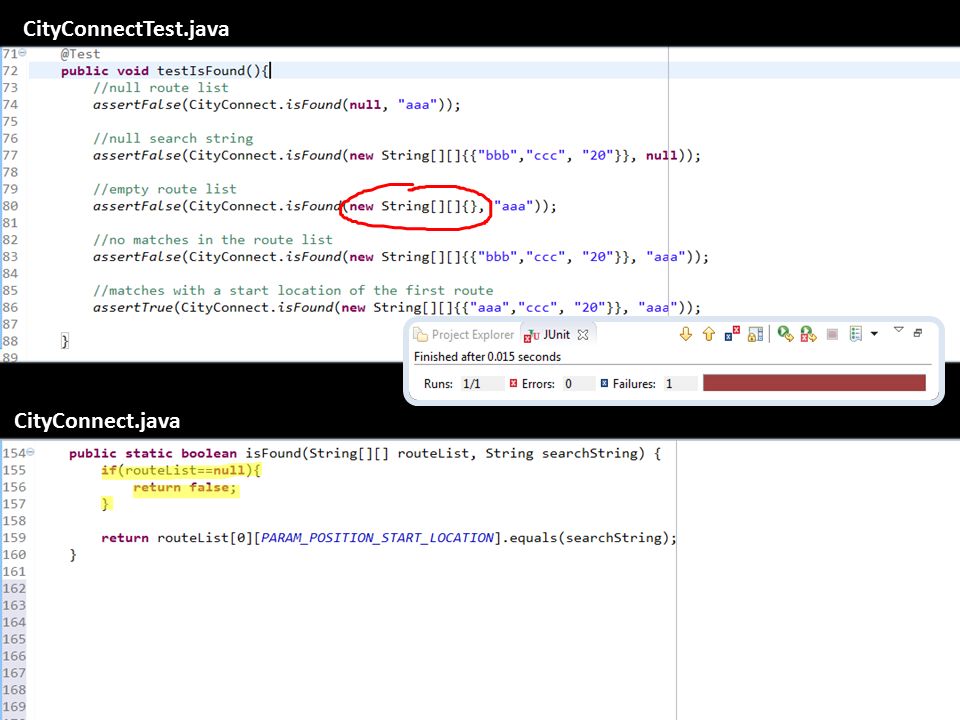Click the 'Runs: 1/1' counter value
This screenshot has height=720, width=960.
[x=471, y=384]
